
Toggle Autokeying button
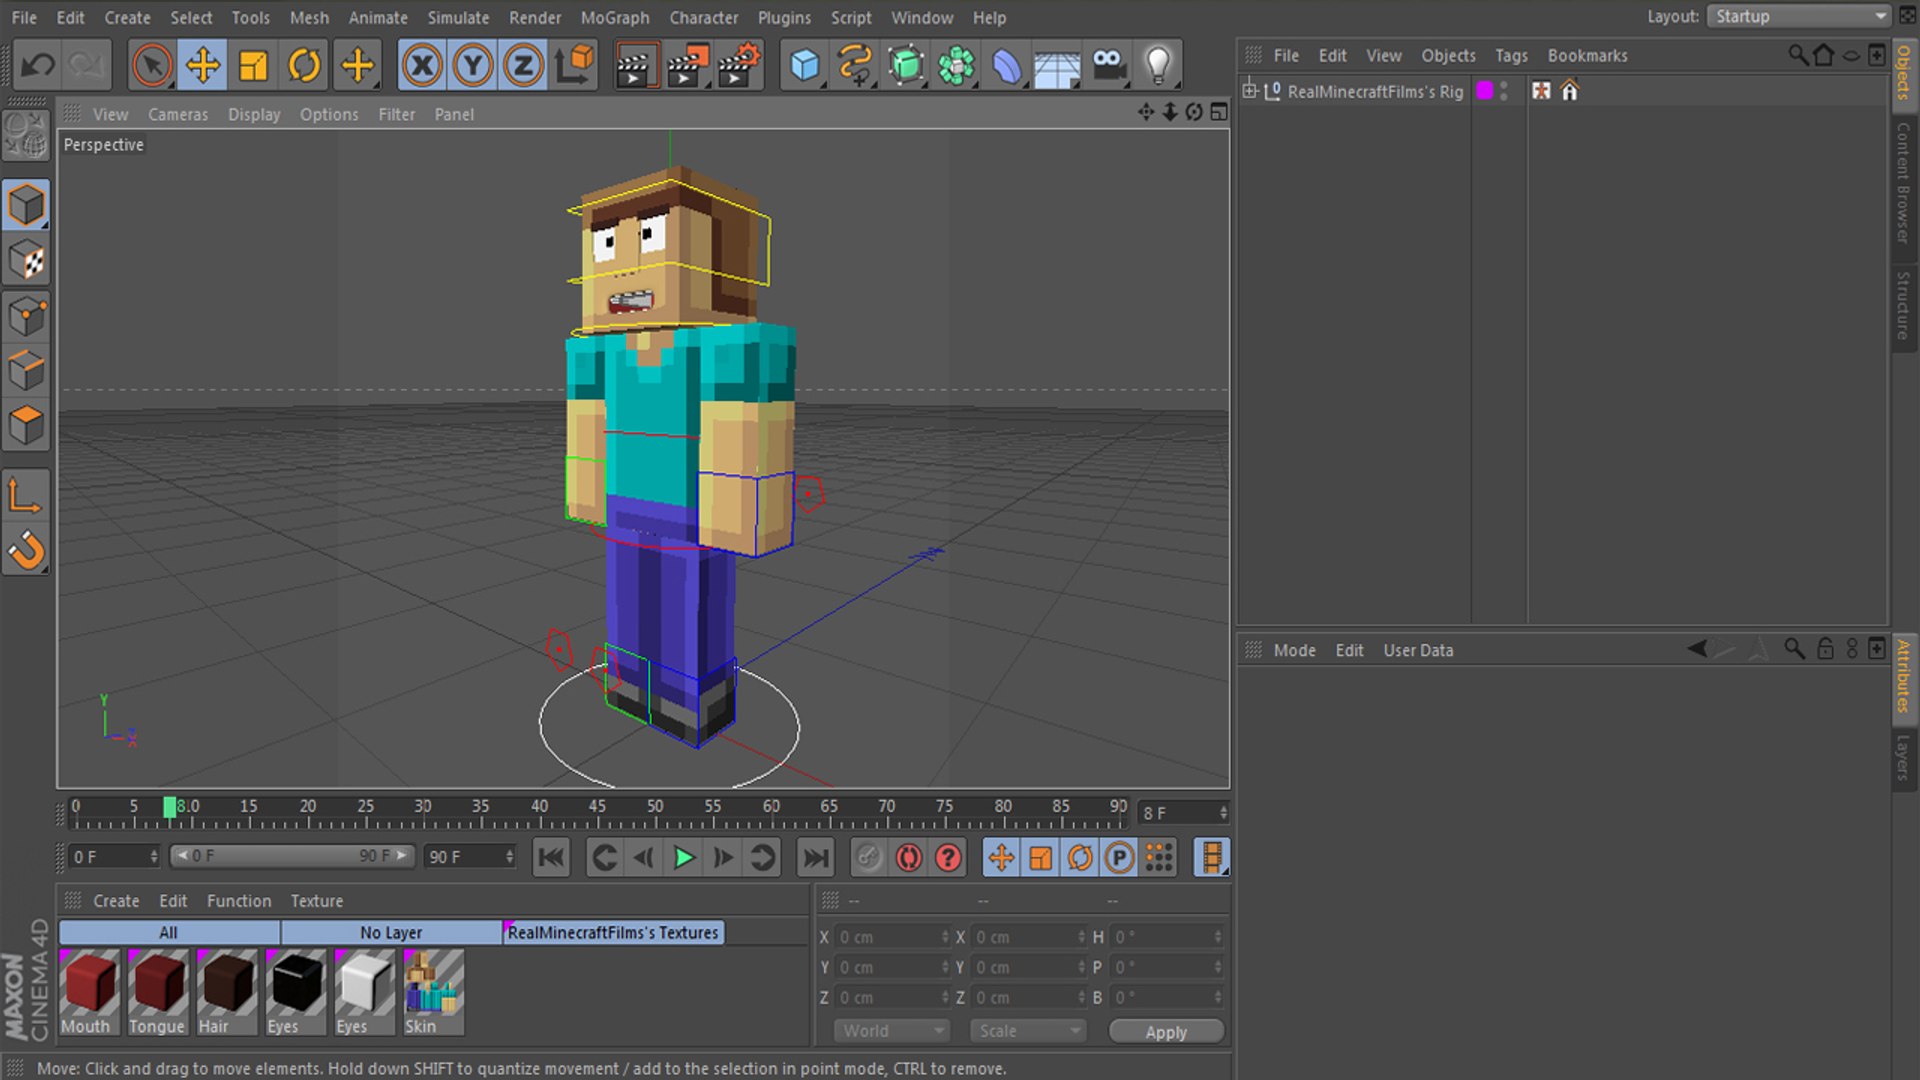click(x=909, y=857)
